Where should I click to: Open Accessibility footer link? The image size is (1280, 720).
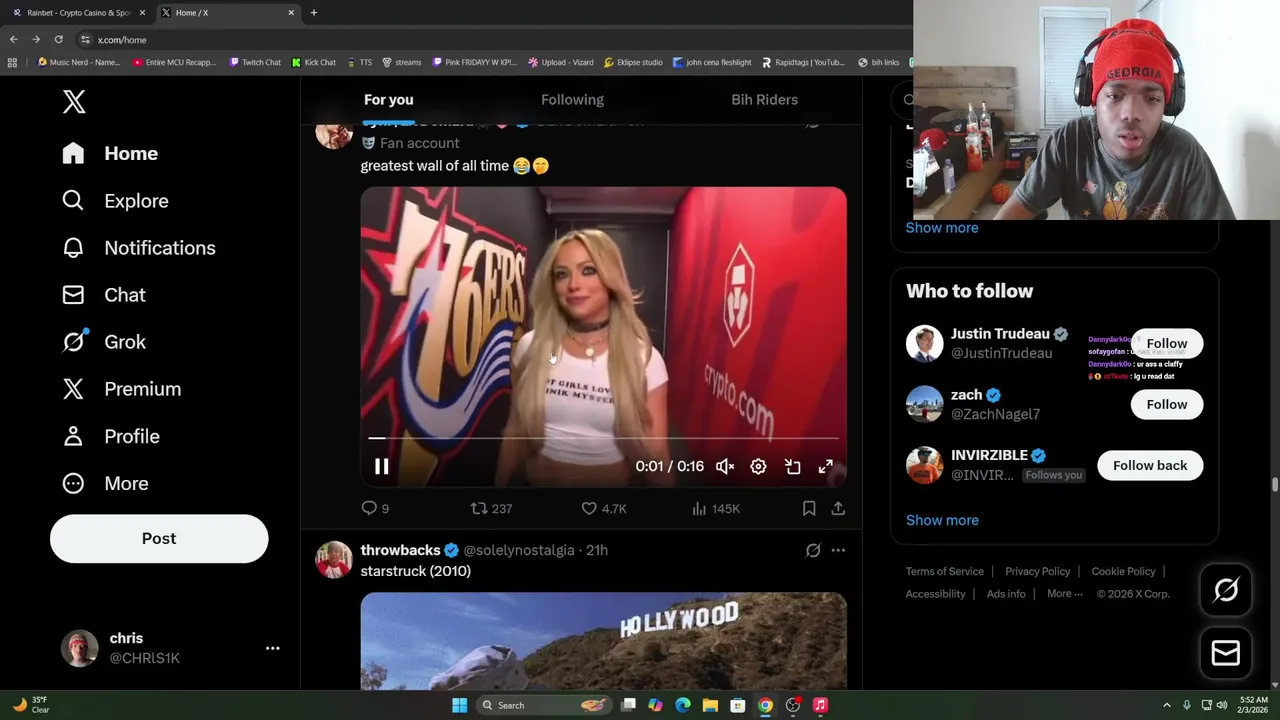[x=935, y=593]
